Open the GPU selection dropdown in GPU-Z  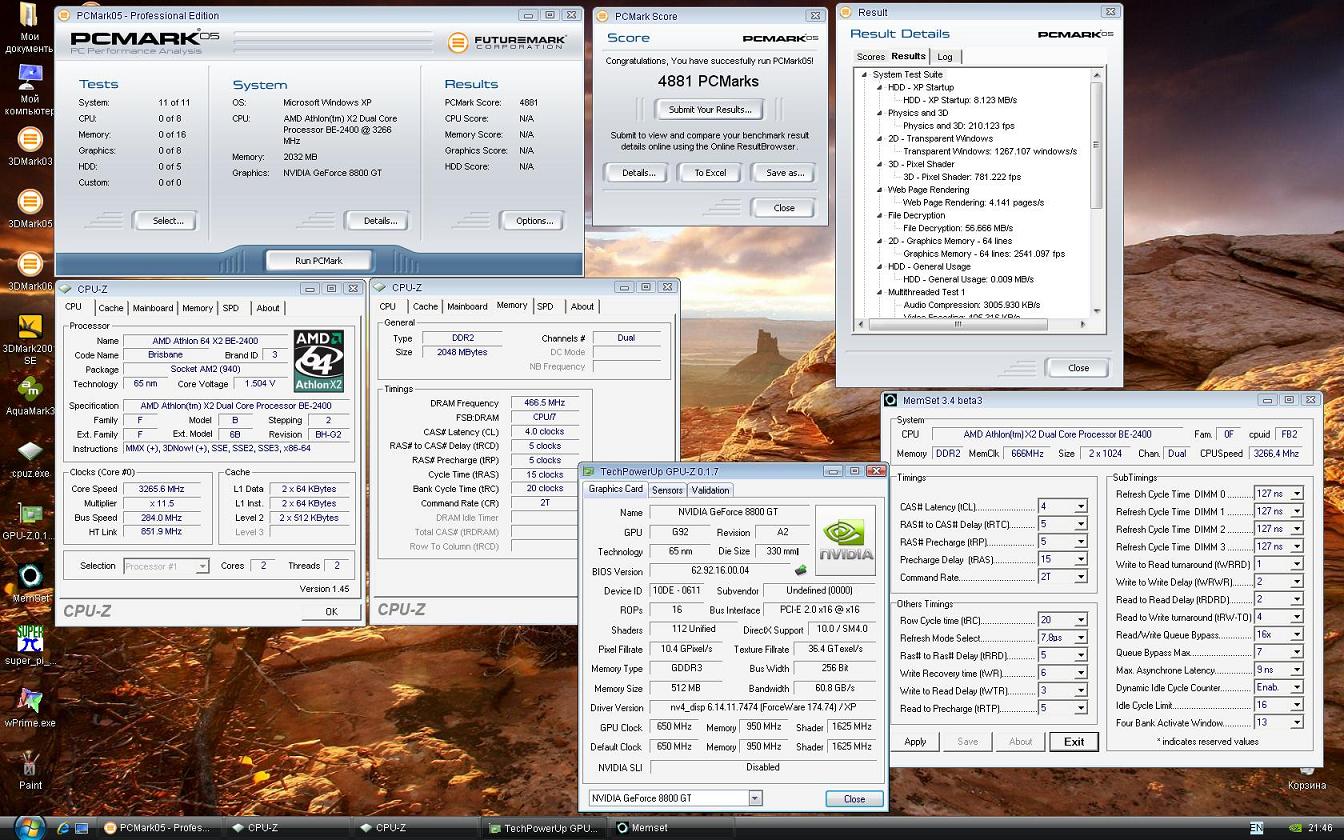pos(755,798)
